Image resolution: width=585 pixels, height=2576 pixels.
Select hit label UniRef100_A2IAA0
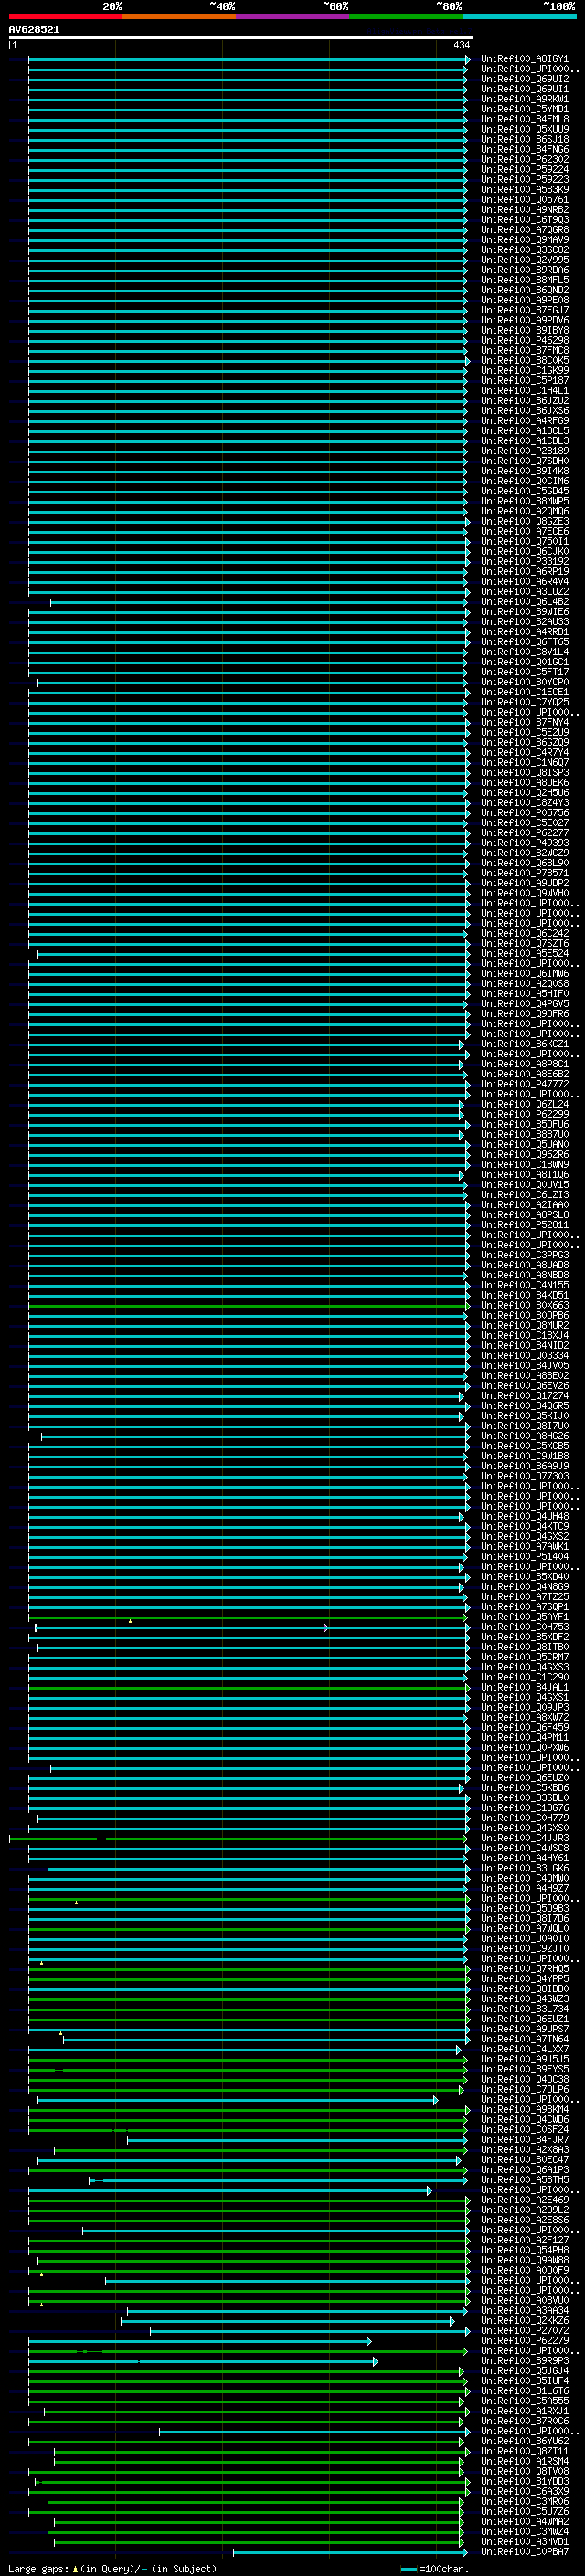524,1204
